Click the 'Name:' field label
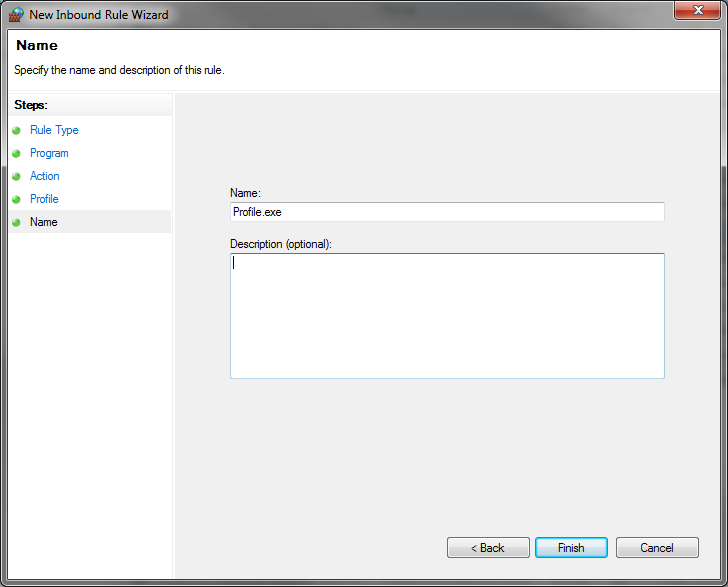Screen dimensions: 728x587 [x=245, y=193]
